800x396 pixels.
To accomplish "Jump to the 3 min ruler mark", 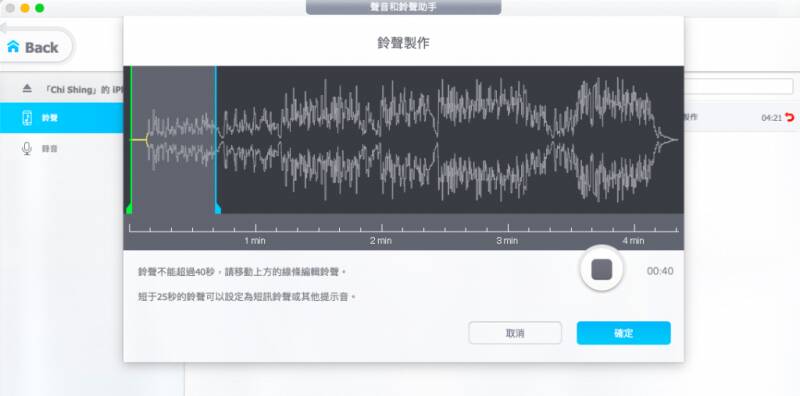I will [507, 240].
